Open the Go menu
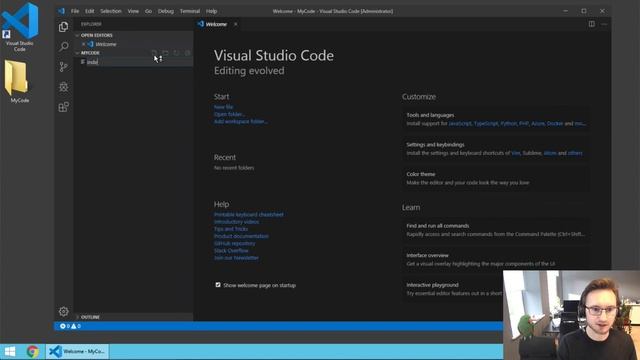 (149, 11)
